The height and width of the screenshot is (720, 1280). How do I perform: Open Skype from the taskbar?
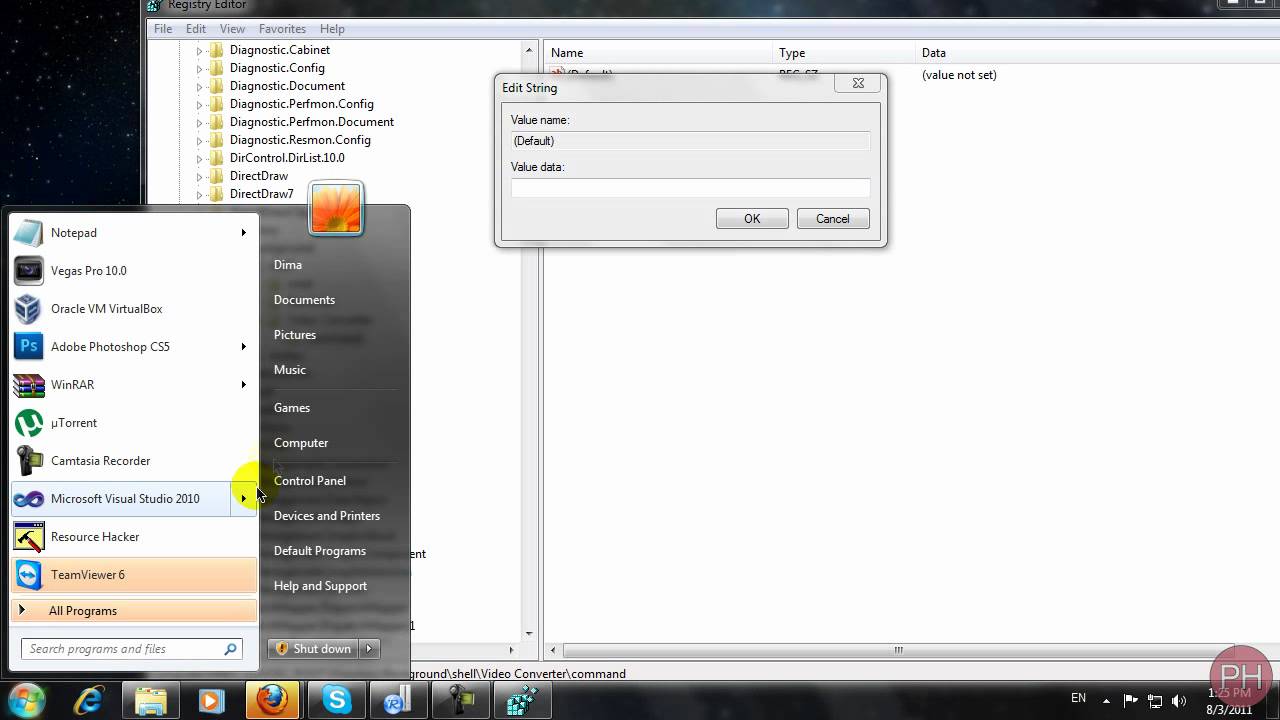pyautogui.click(x=336, y=701)
